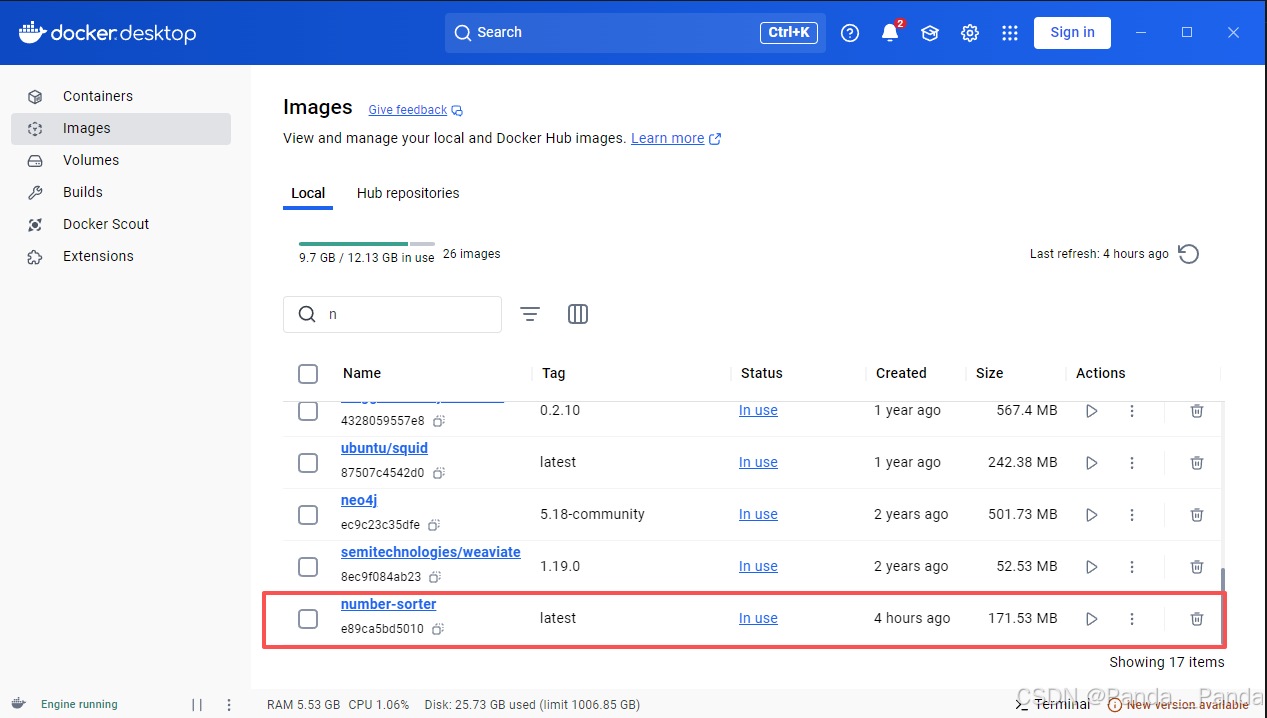The width and height of the screenshot is (1267, 718).
Task: Go to Containers in sidebar
Action: 121,96
